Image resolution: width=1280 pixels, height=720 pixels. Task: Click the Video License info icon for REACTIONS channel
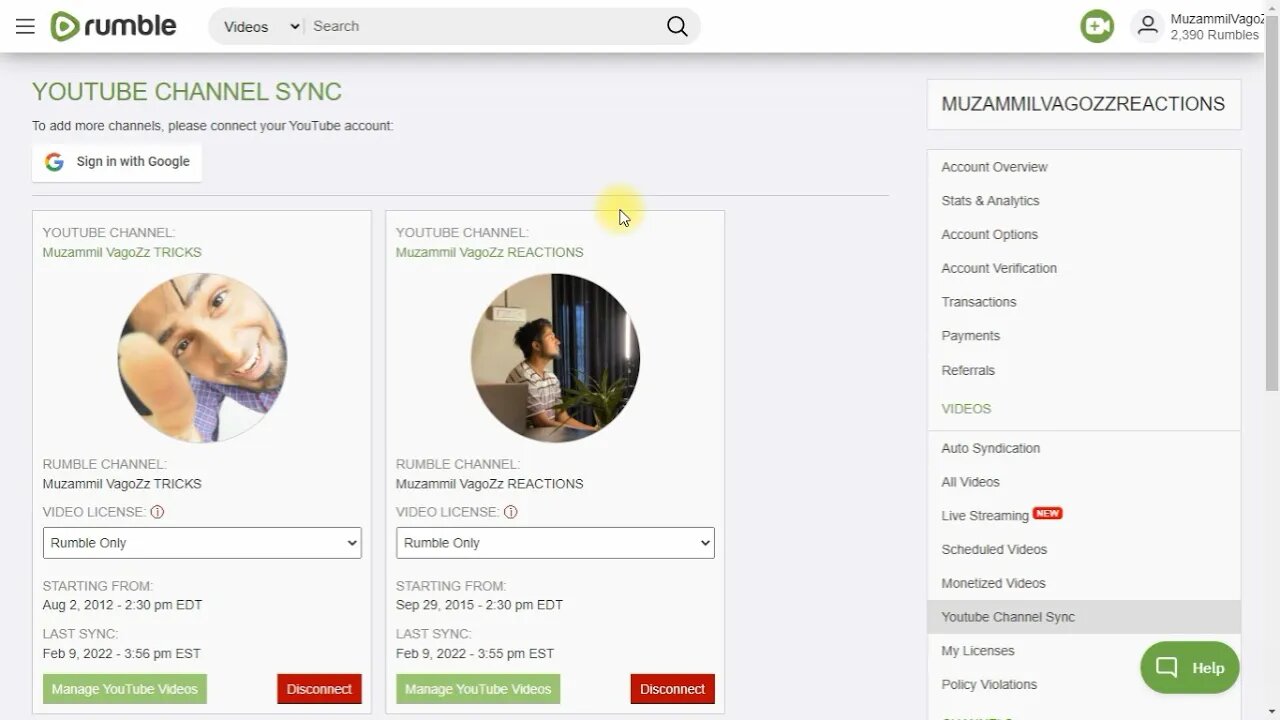pyautogui.click(x=510, y=512)
